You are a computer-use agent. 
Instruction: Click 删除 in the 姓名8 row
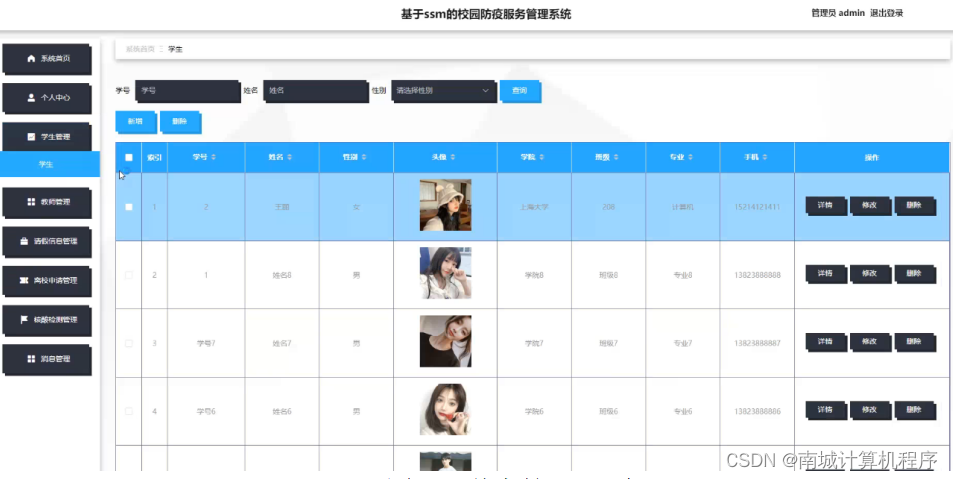pos(914,274)
